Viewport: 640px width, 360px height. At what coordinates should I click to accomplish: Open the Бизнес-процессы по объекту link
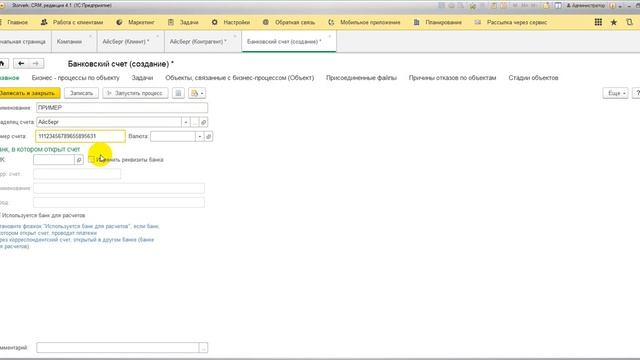point(76,78)
